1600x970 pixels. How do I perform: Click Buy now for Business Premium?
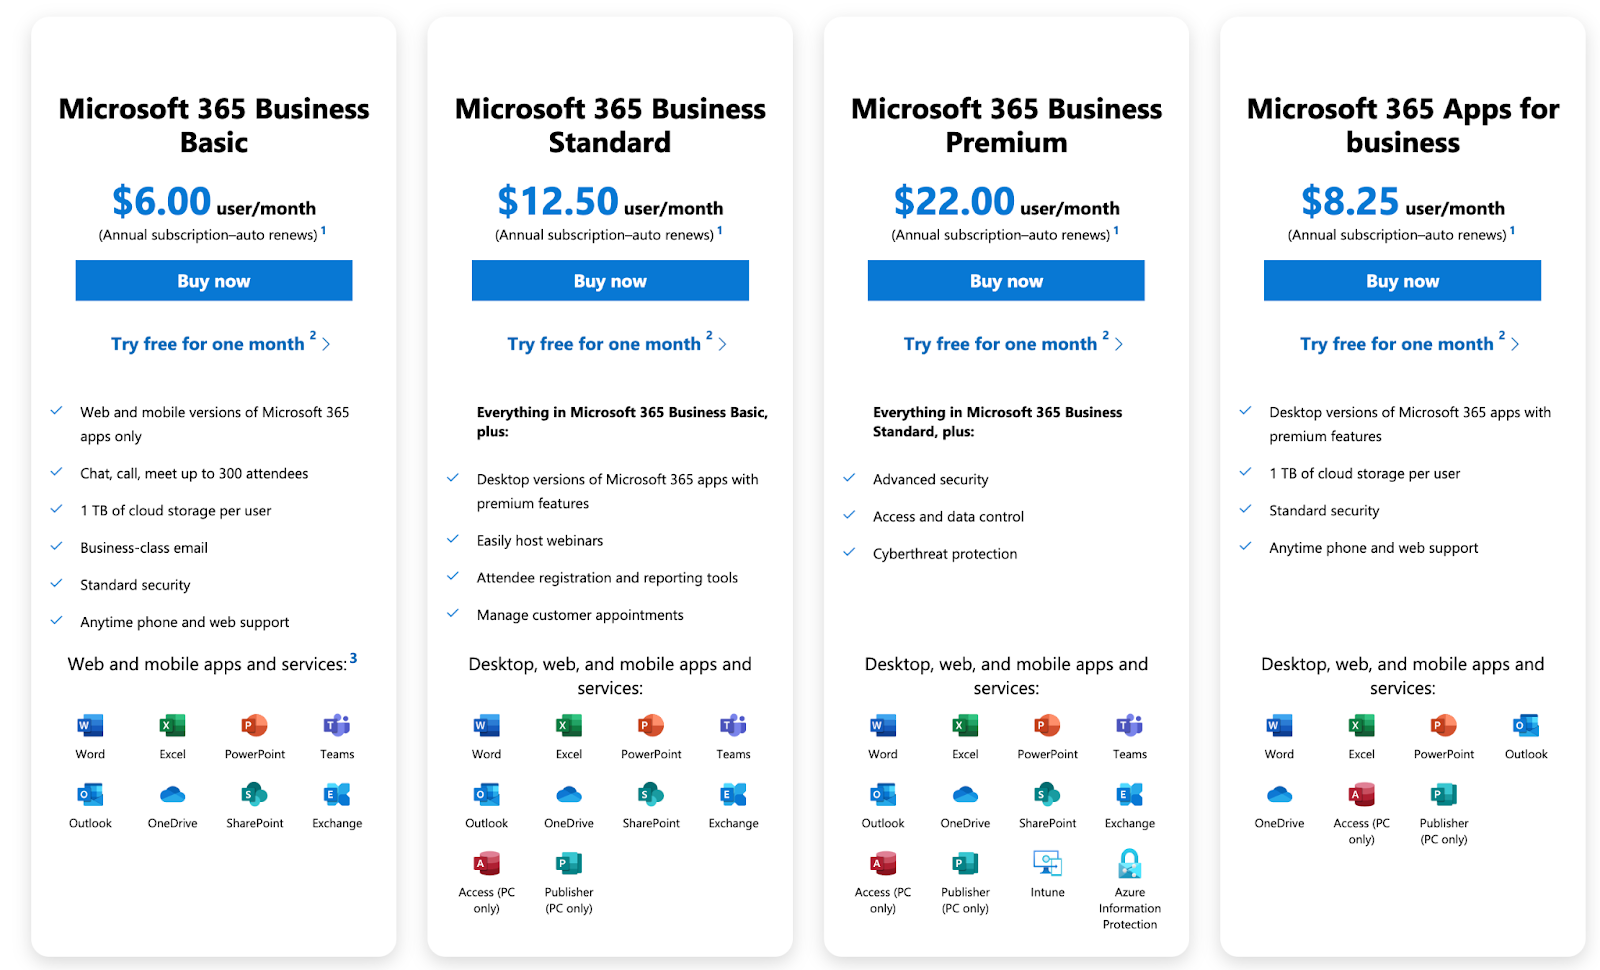[x=1005, y=280]
